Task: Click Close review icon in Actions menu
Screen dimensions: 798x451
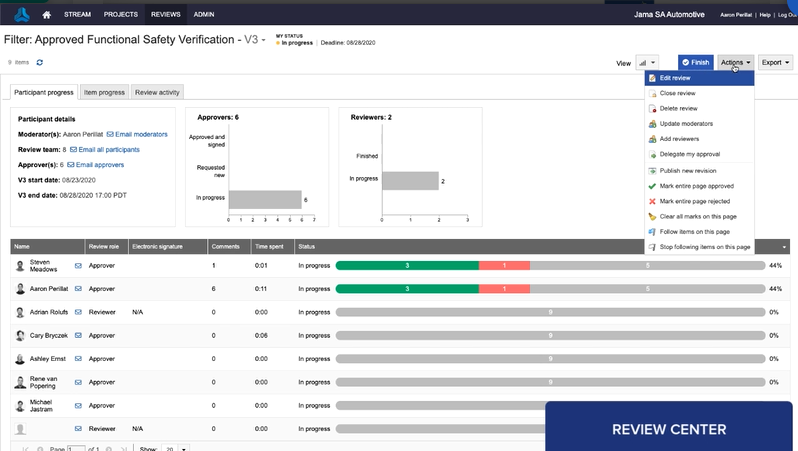Action: click(x=652, y=94)
